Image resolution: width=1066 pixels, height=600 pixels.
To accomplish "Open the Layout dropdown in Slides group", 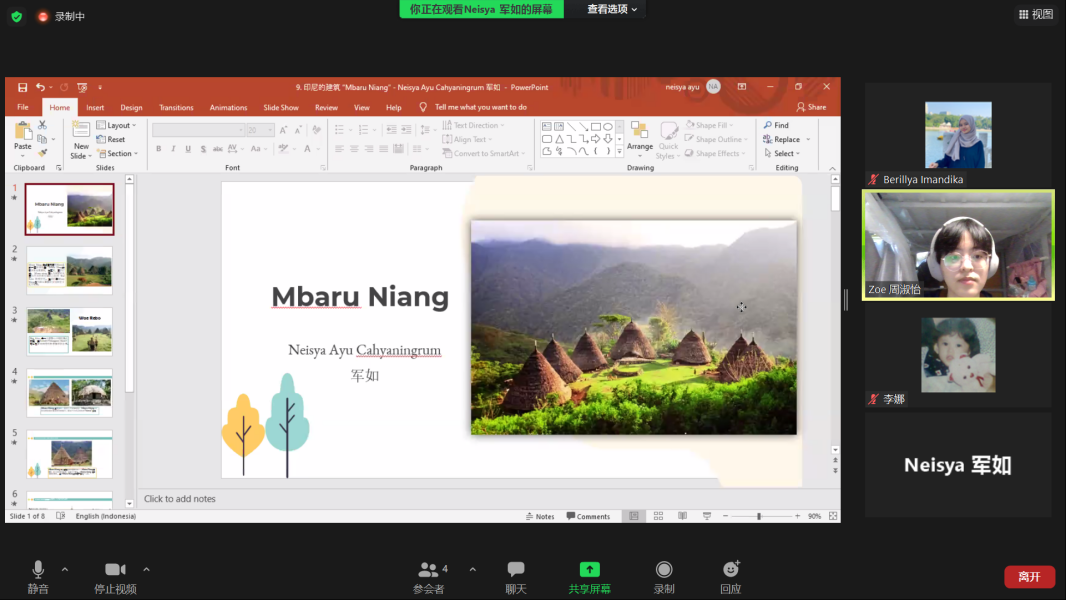I will click(x=116, y=125).
